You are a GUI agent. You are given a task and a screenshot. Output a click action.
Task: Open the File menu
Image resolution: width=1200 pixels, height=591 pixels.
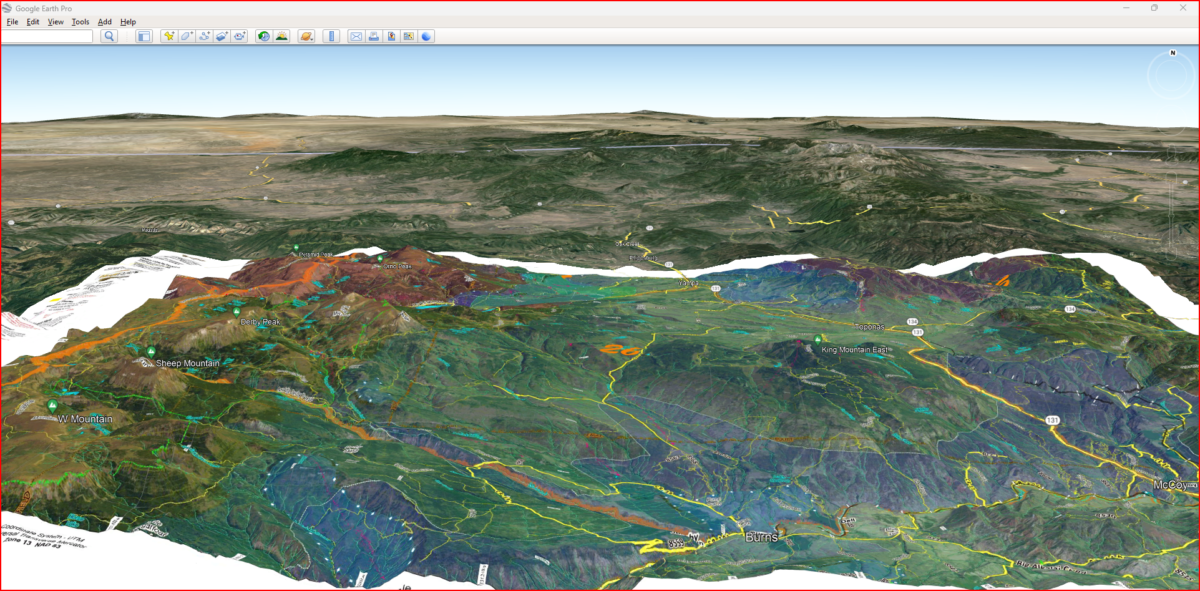coord(12,21)
